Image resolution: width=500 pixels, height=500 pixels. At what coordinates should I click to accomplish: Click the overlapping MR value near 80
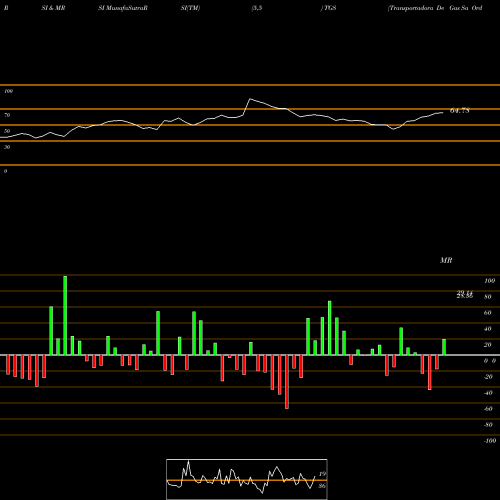point(465,294)
